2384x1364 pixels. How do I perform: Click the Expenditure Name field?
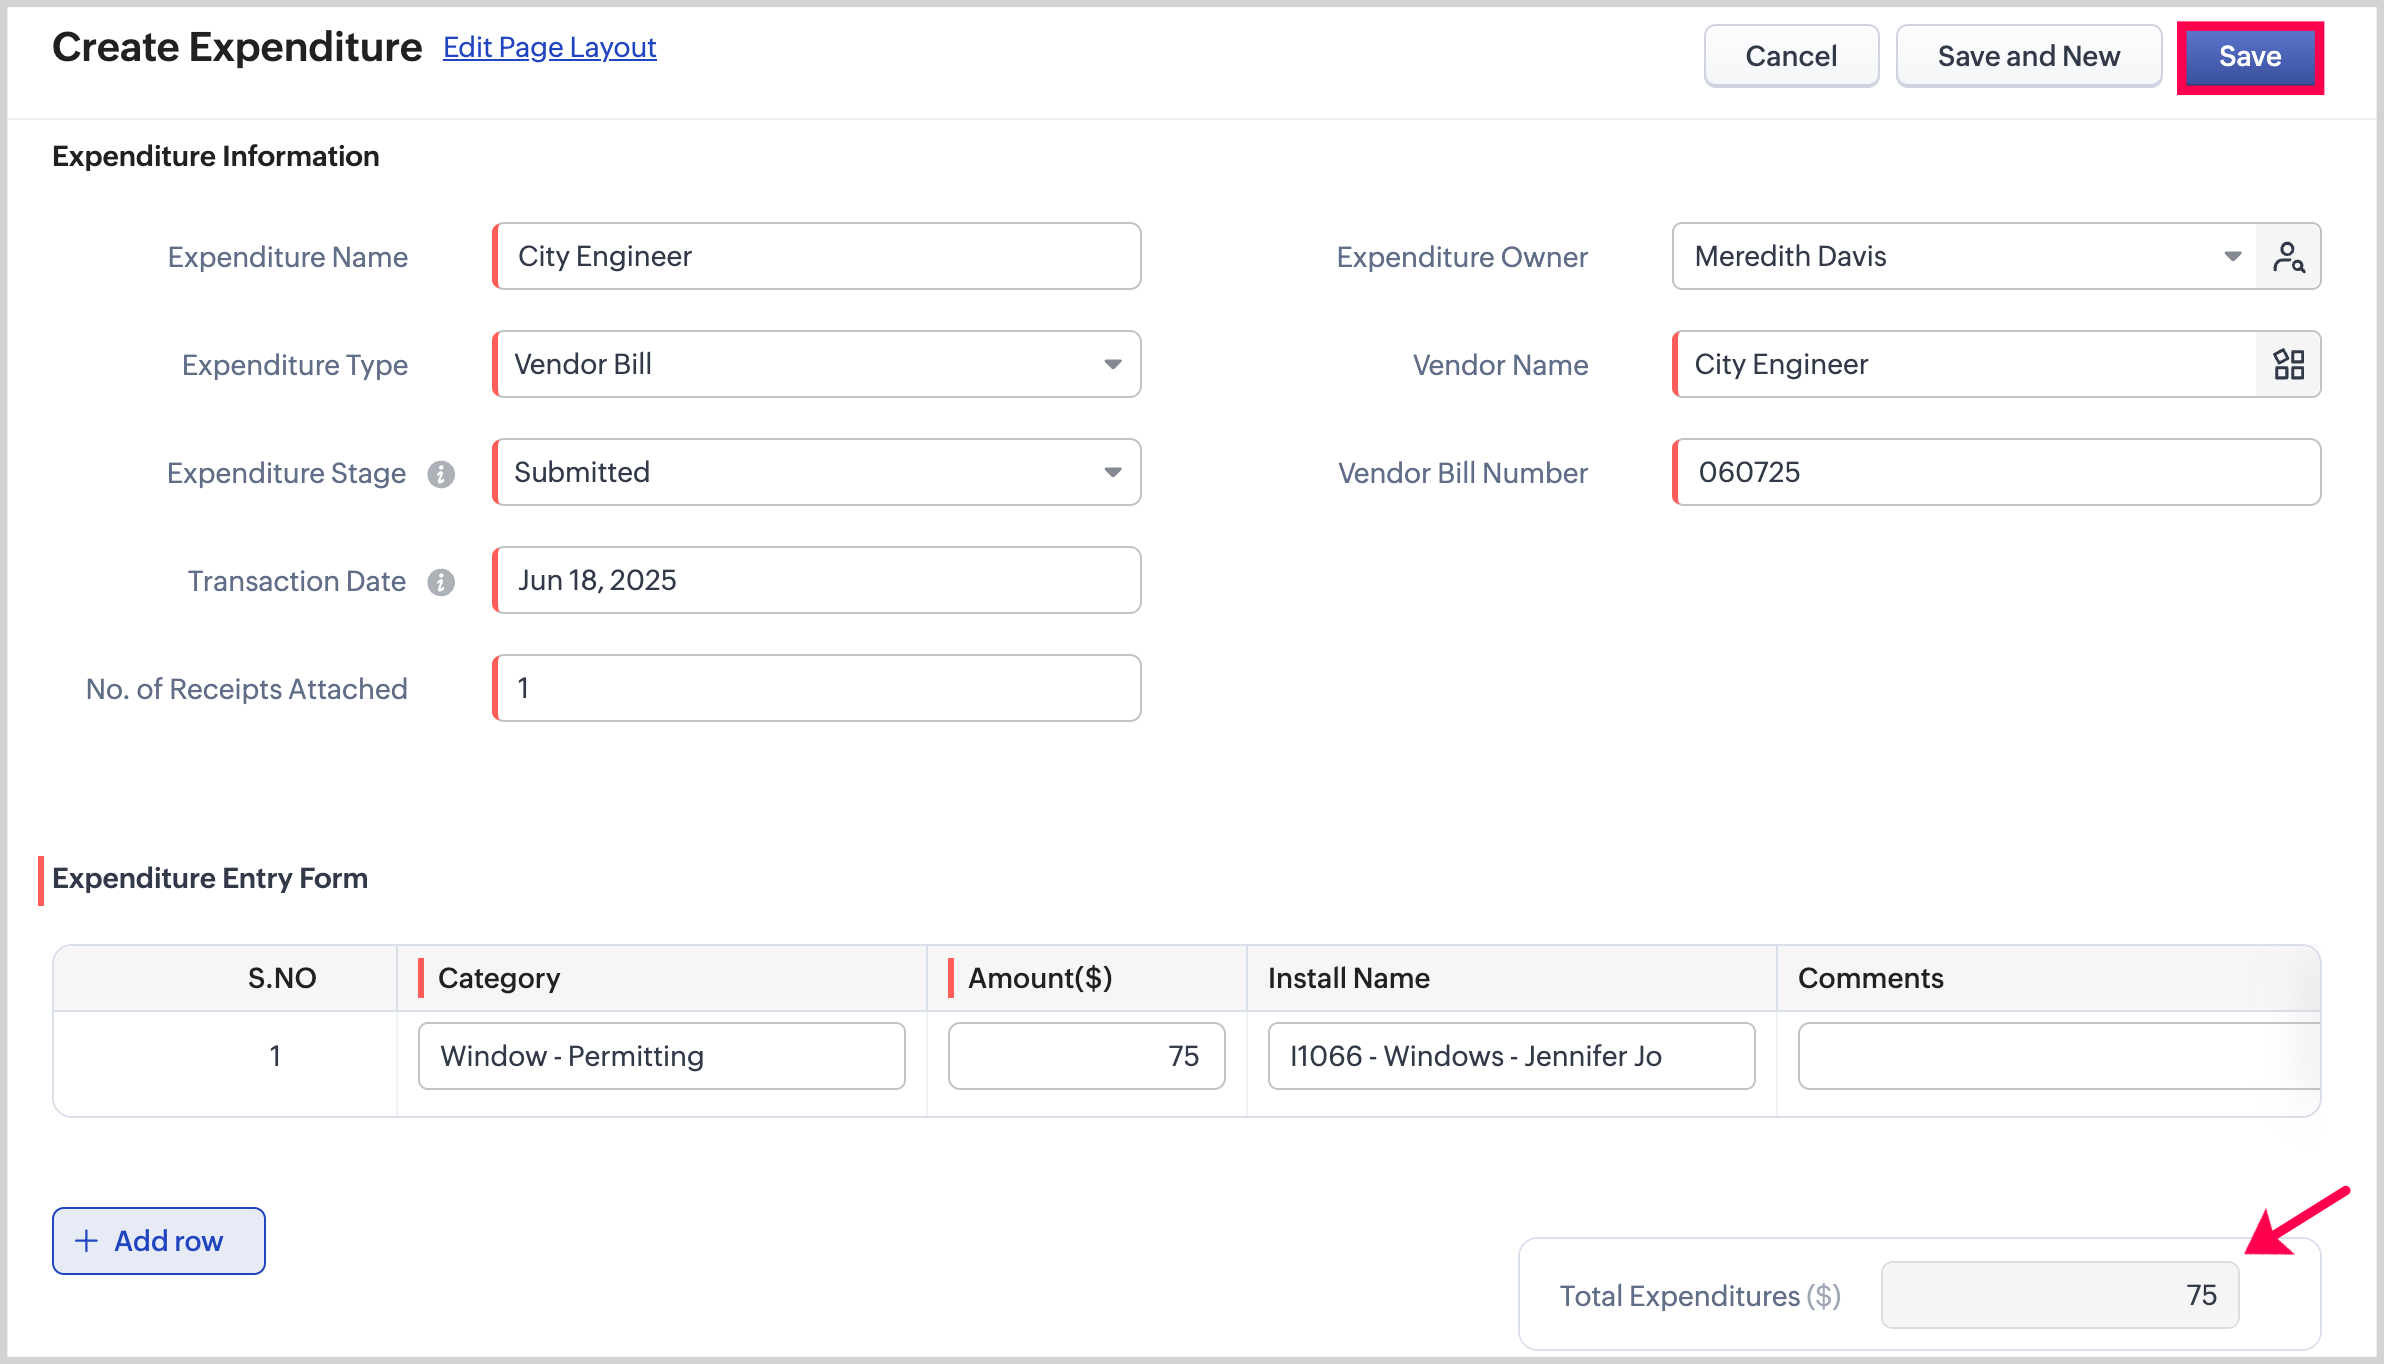click(x=818, y=257)
